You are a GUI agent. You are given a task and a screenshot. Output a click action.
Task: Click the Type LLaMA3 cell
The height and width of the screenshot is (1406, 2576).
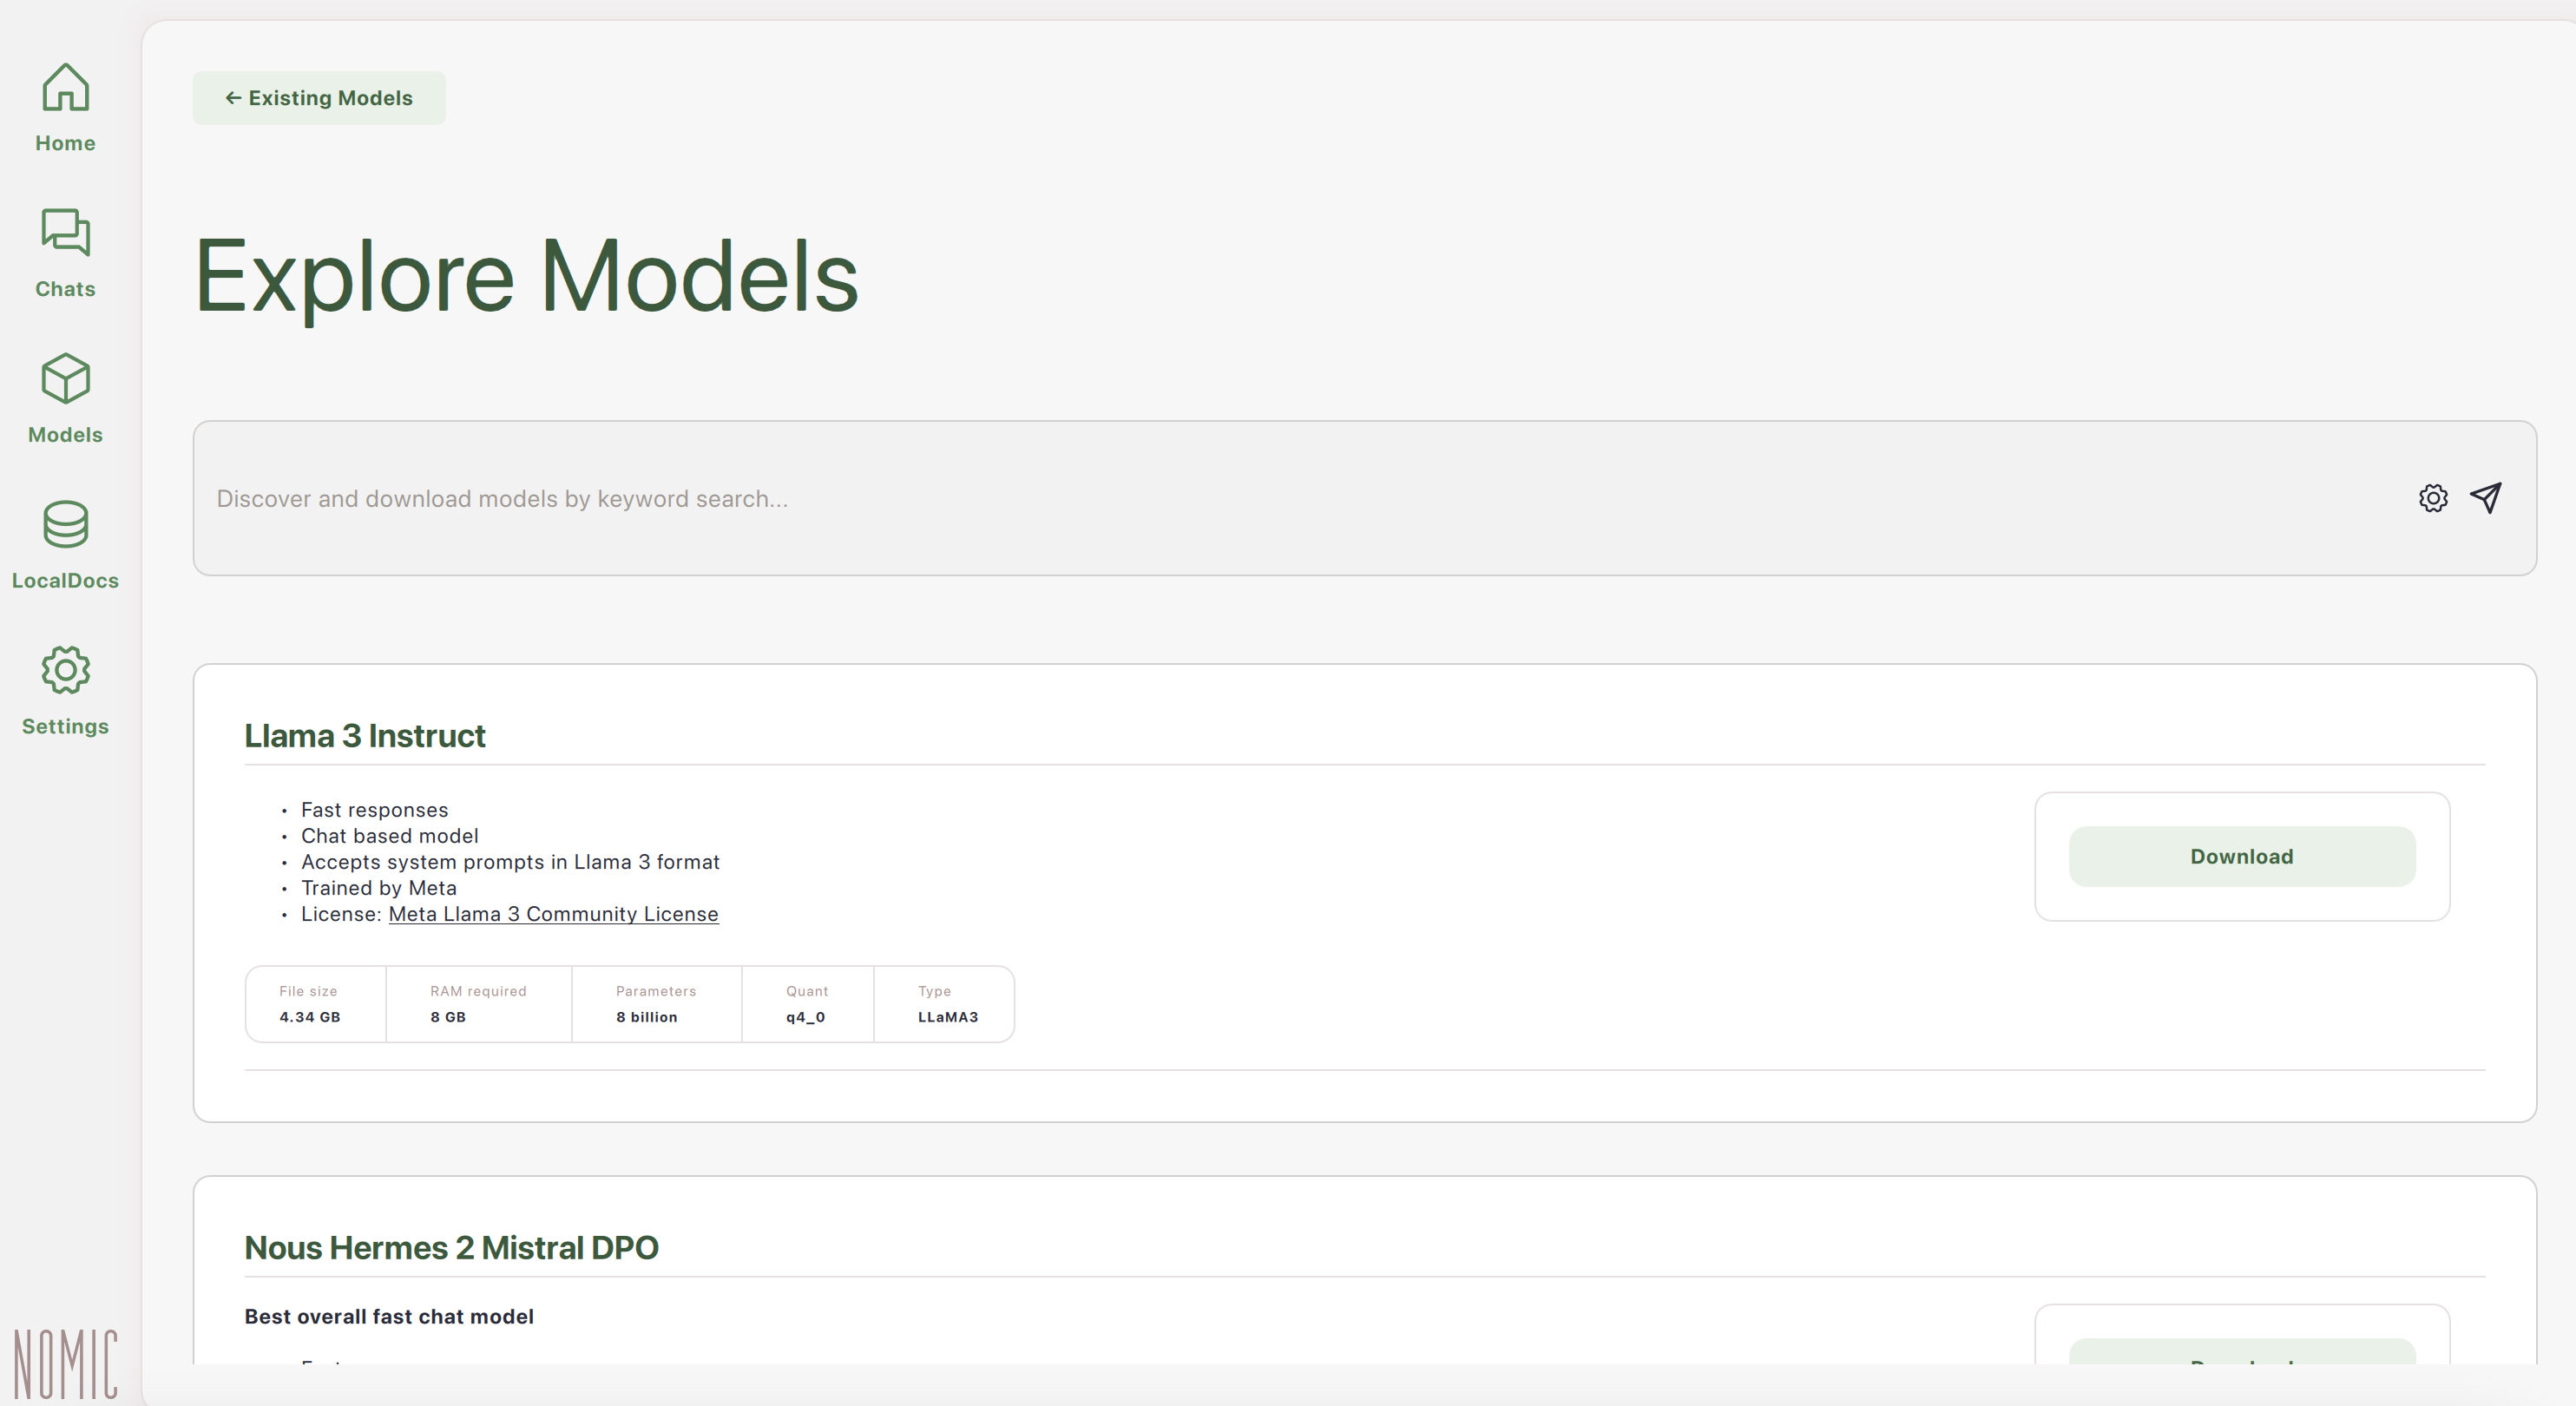(946, 1004)
